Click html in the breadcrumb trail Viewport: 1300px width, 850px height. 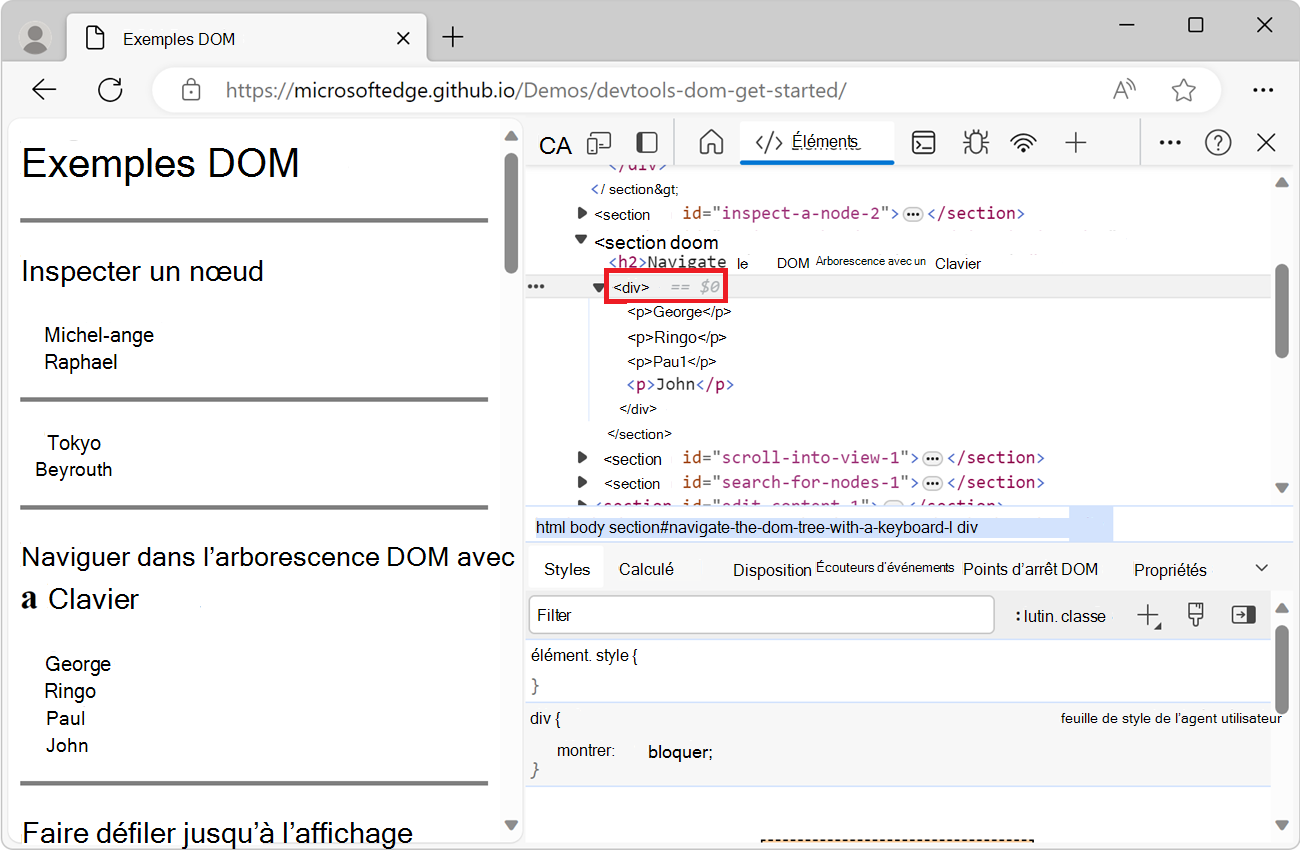coord(551,527)
